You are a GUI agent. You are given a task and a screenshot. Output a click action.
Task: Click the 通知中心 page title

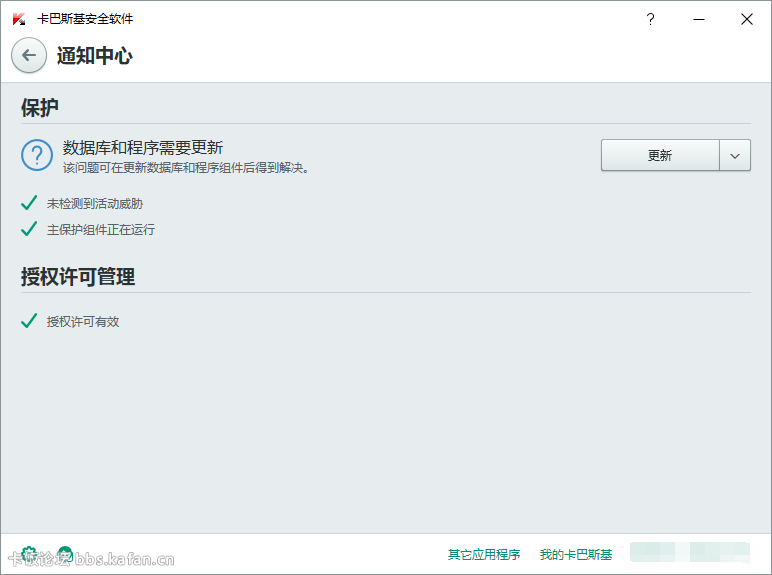tap(95, 55)
